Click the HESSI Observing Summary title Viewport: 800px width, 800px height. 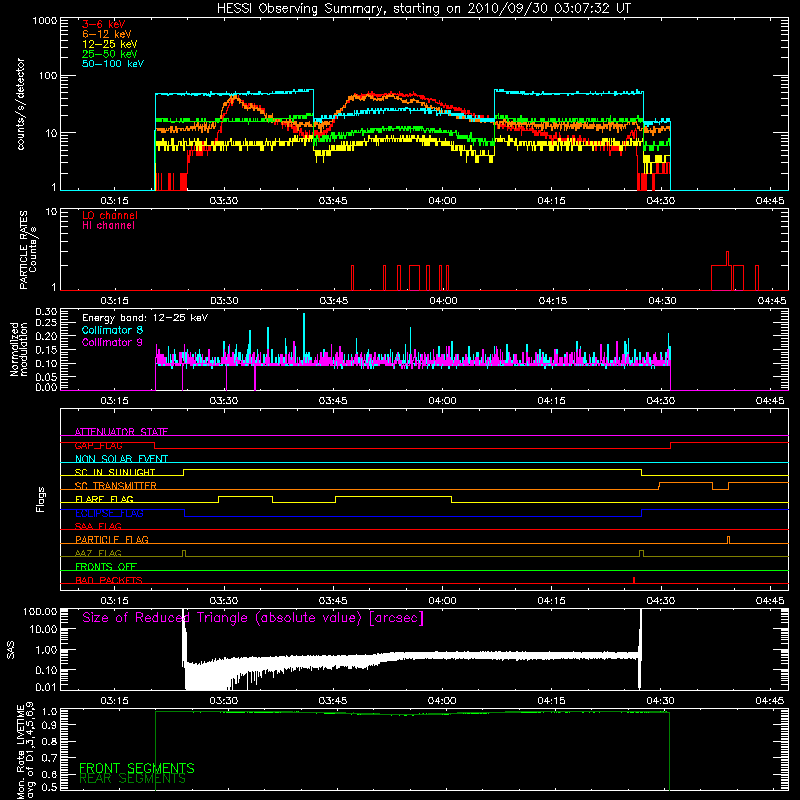click(423, 9)
